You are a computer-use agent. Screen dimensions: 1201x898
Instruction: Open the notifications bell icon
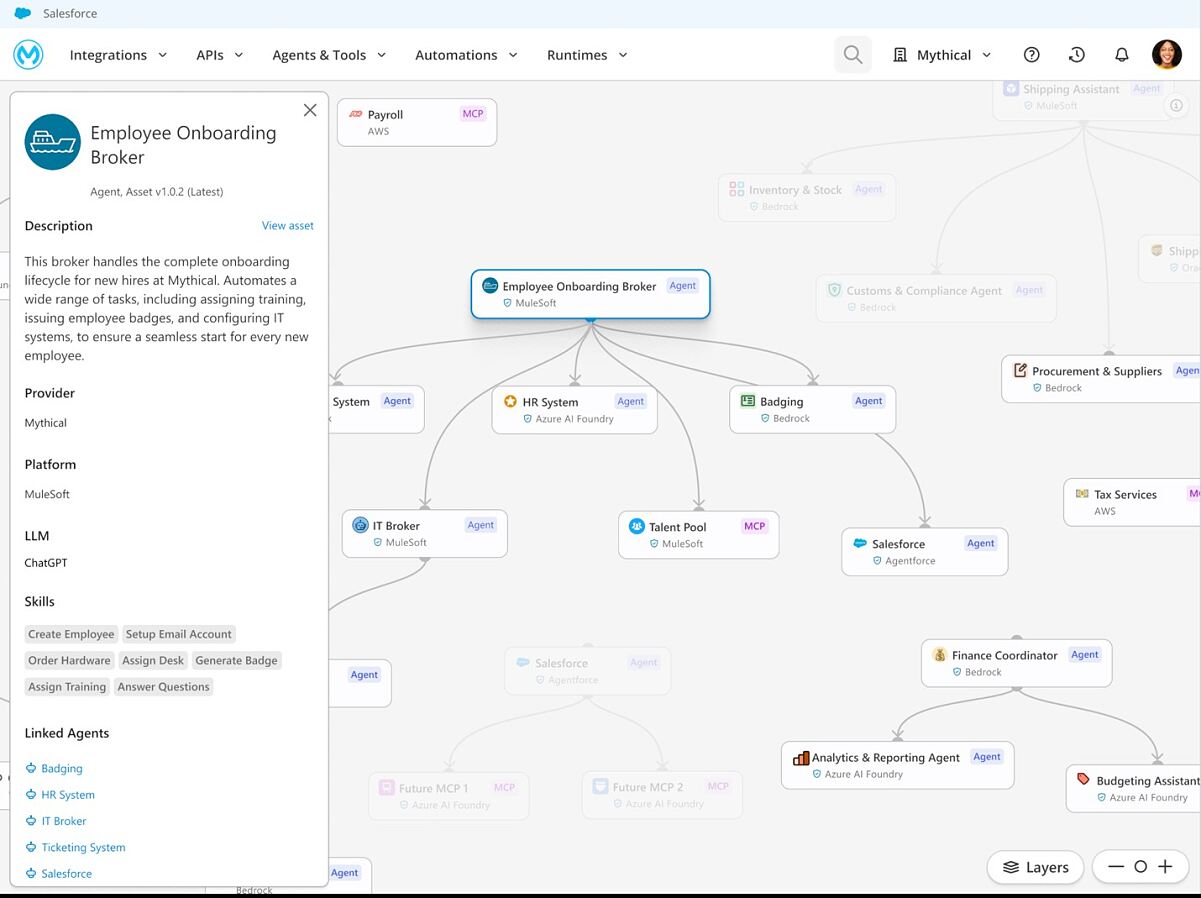click(1122, 55)
